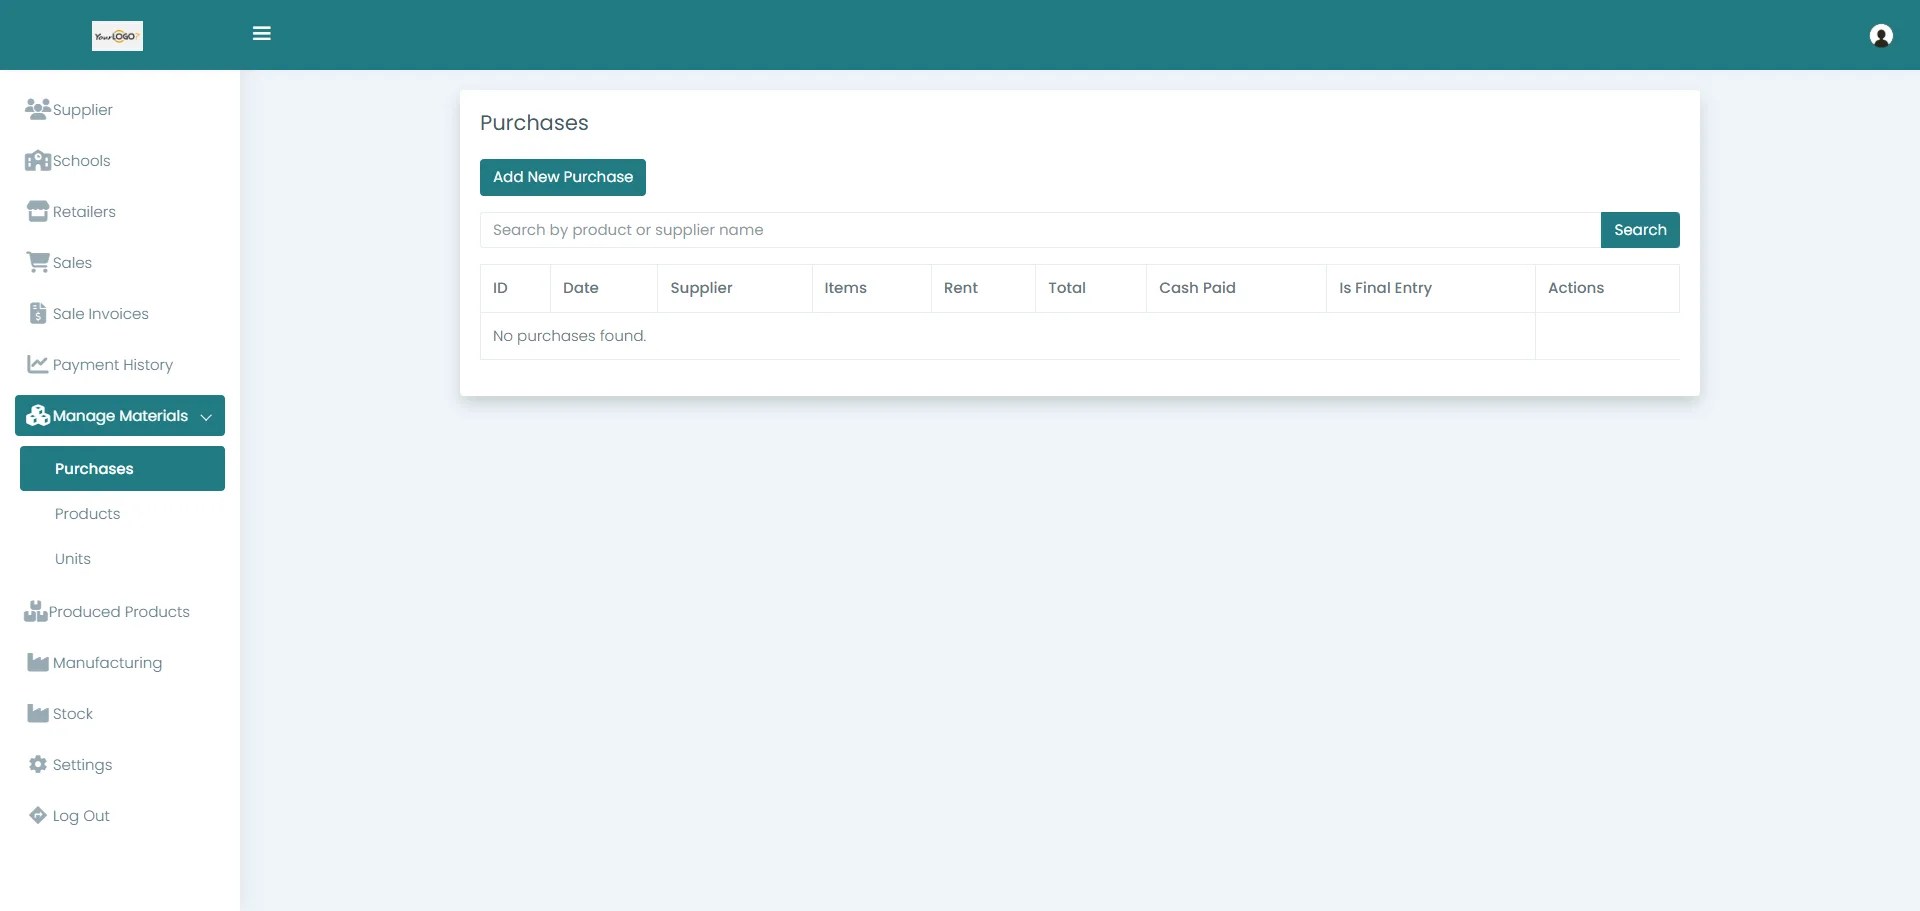Click the Stock factory icon

pos(38,713)
